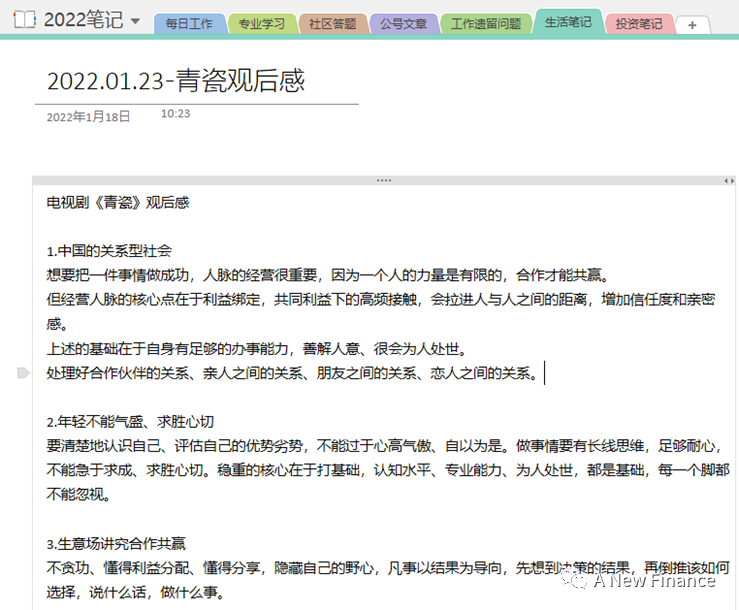Click the page title 2022.01.23-青瓷观后感

point(176,81)
